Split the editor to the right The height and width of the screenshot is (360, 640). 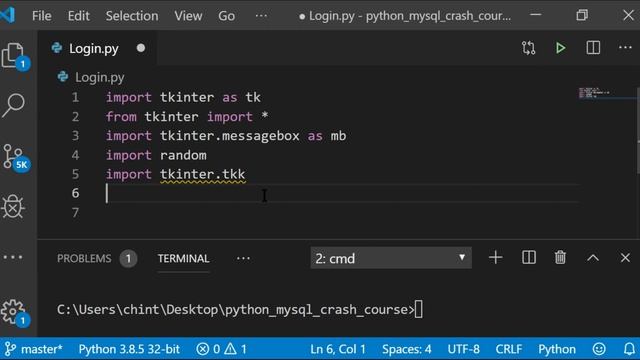(593, 48)
